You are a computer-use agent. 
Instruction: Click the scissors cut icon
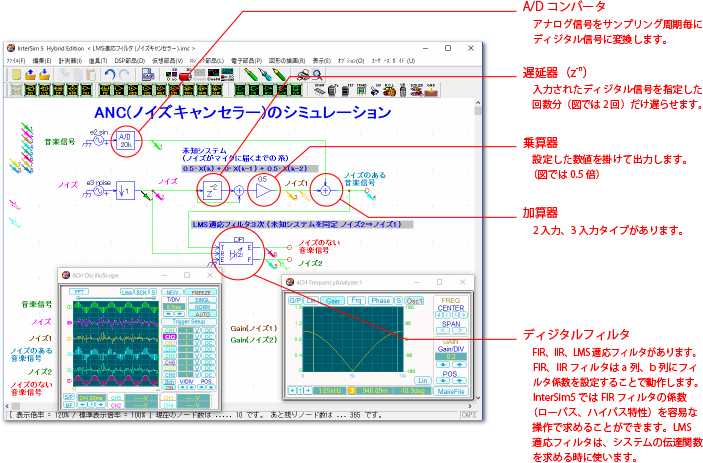[64, 75]
